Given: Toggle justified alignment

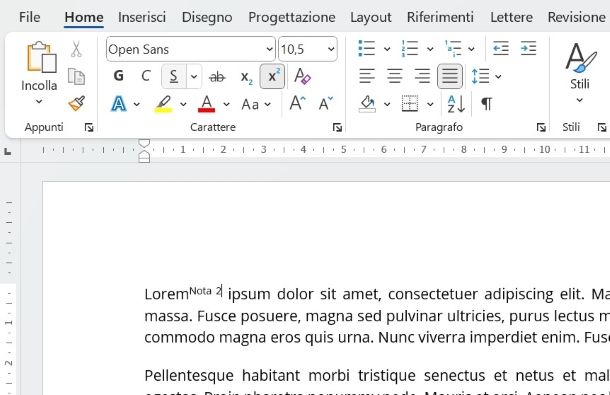Looking at the screenshot, I should [450, 76].
